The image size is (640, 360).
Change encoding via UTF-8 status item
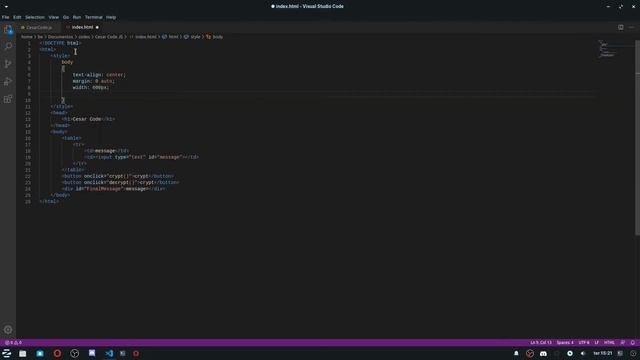(x=584, y=342)
